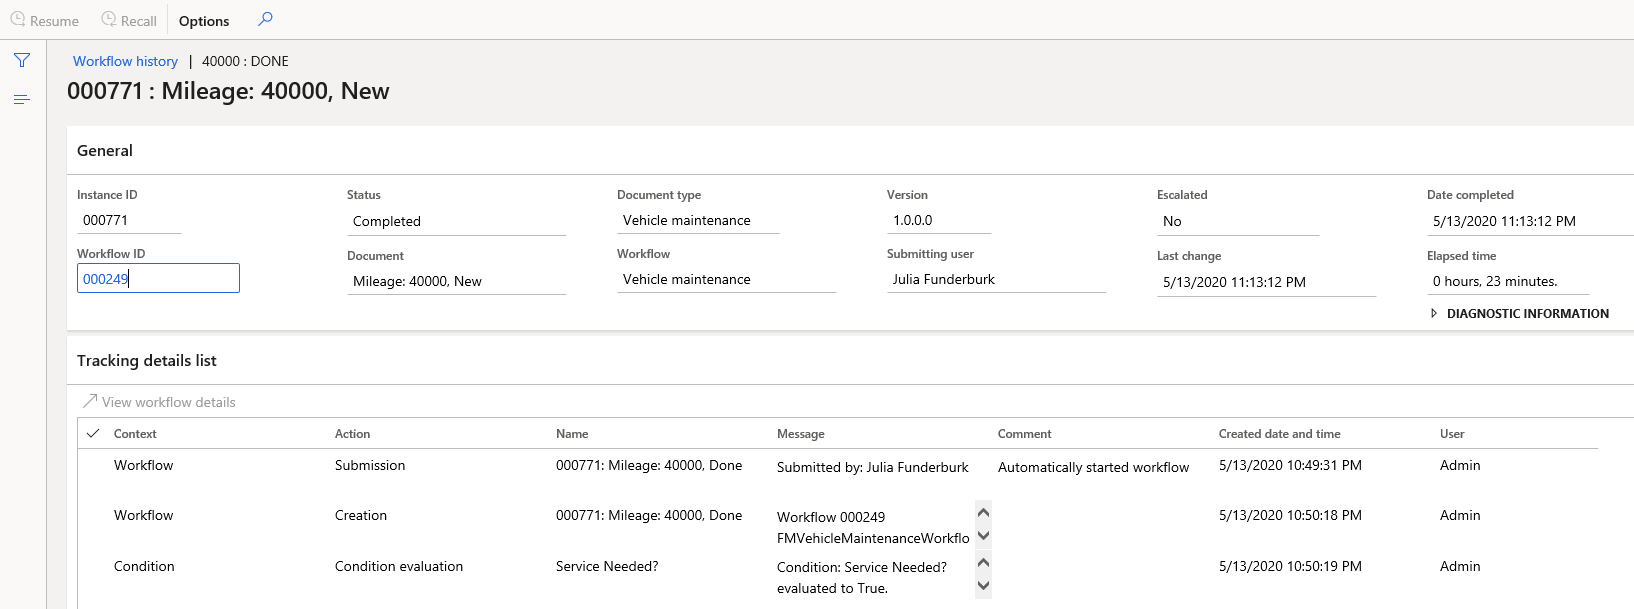The height and width of the screenshot is (609, 1634).
Task: Toggle select-all checkmark in Context header
Action: [93, 433]
